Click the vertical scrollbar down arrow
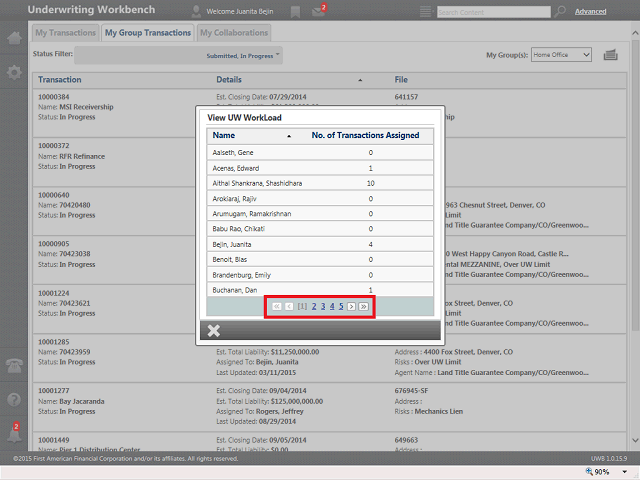The image size is (640, 480). (x=635, y=440)
